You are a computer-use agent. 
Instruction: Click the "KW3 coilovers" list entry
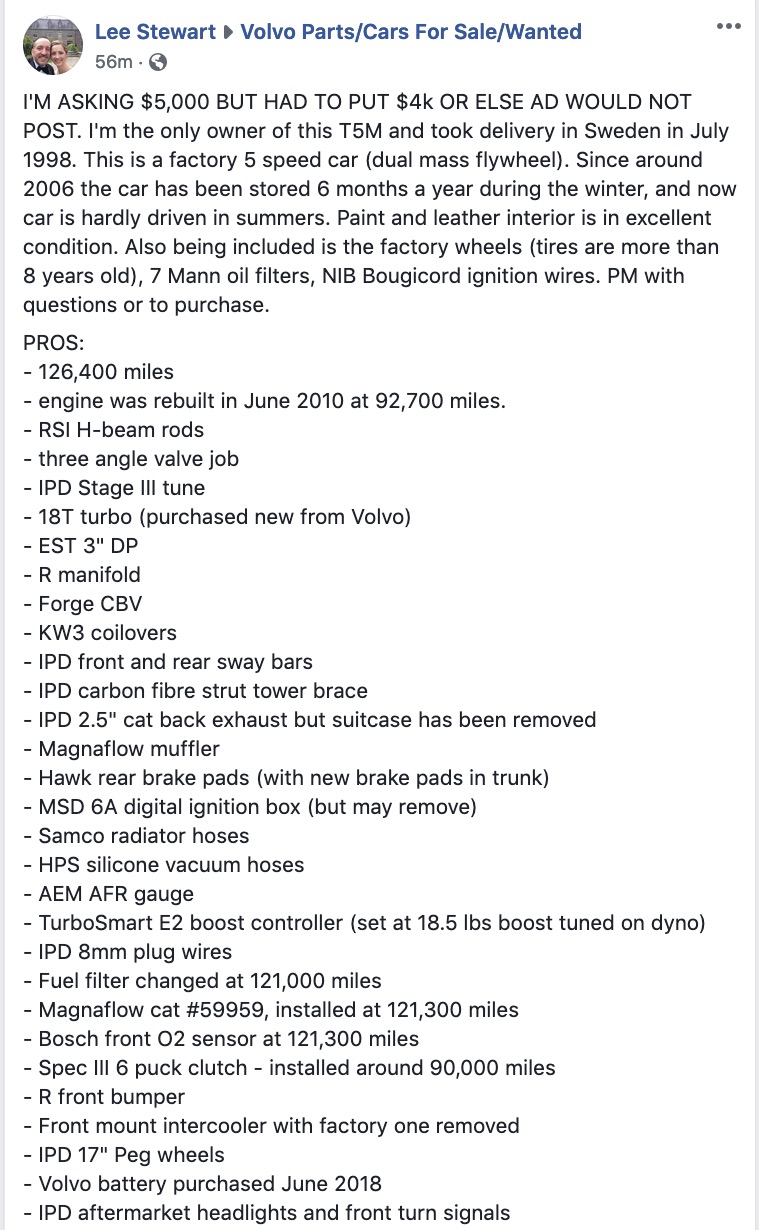tap(99, 633)
